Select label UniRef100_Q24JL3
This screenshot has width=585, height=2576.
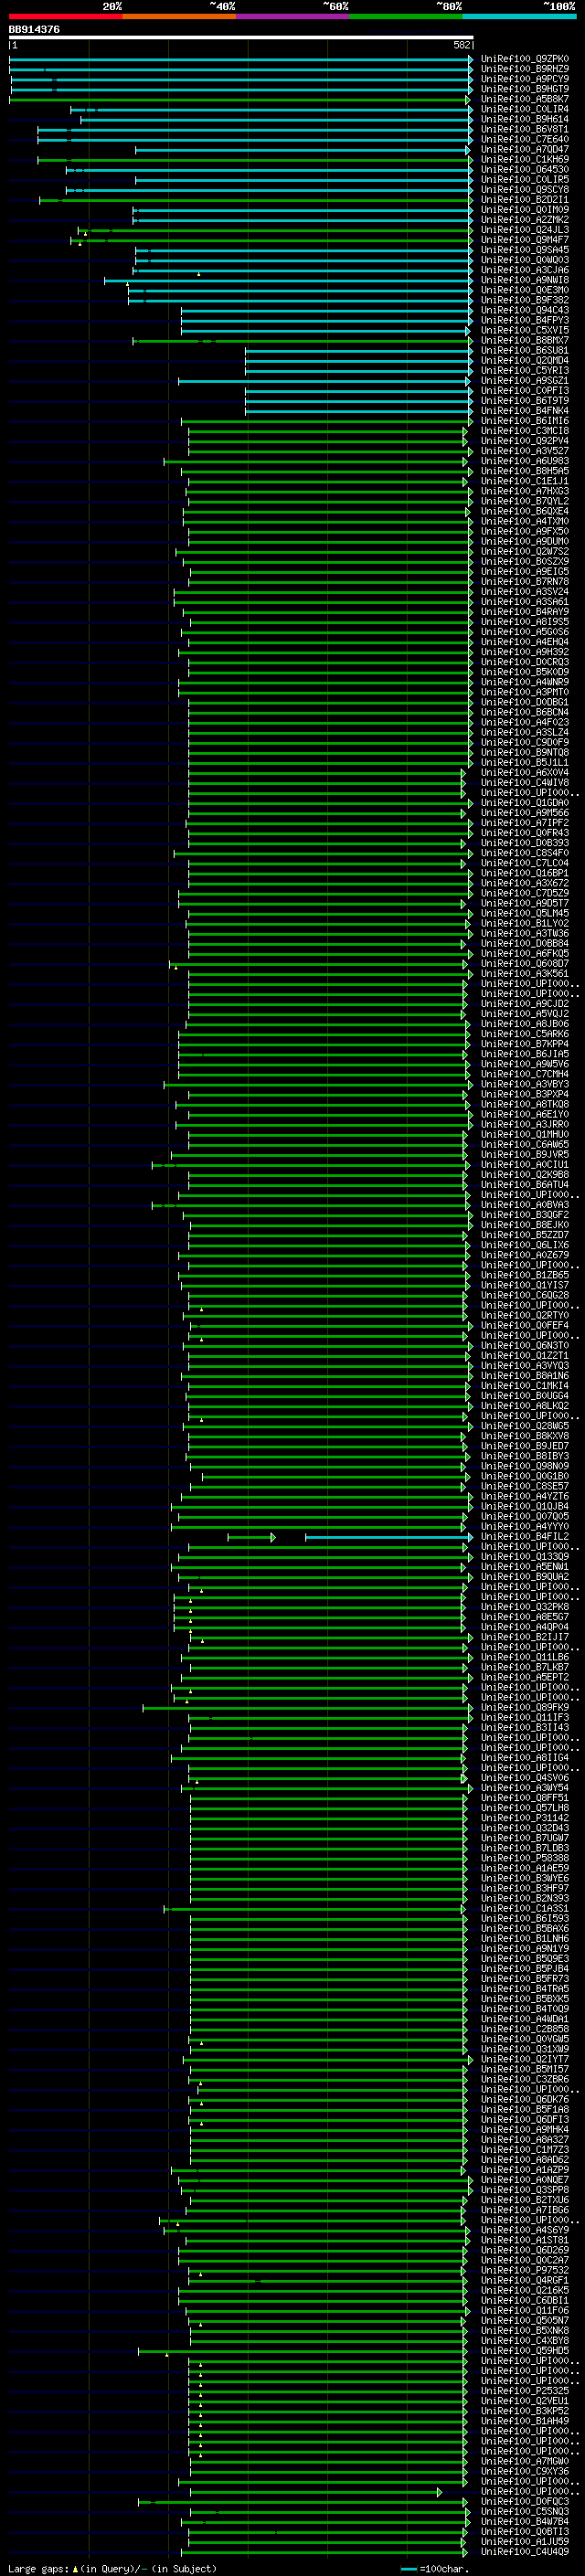(x=524, y=230)
